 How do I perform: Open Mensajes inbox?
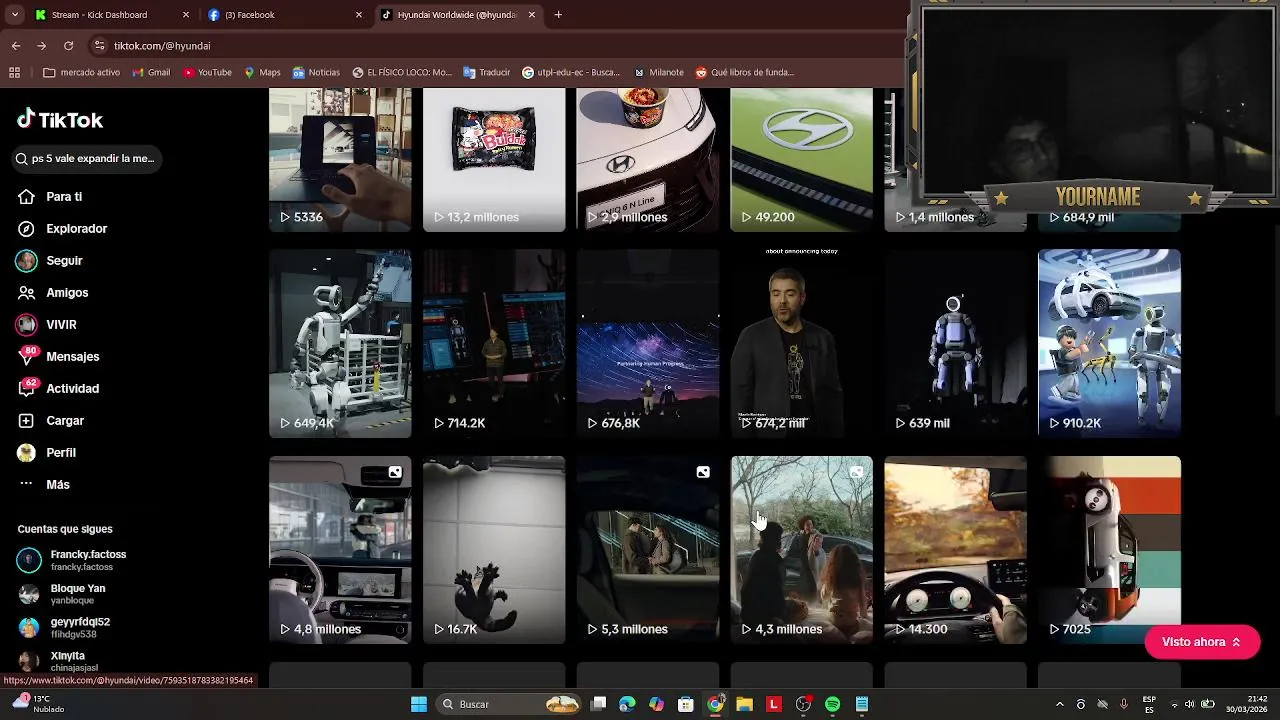tap(58, 357)
